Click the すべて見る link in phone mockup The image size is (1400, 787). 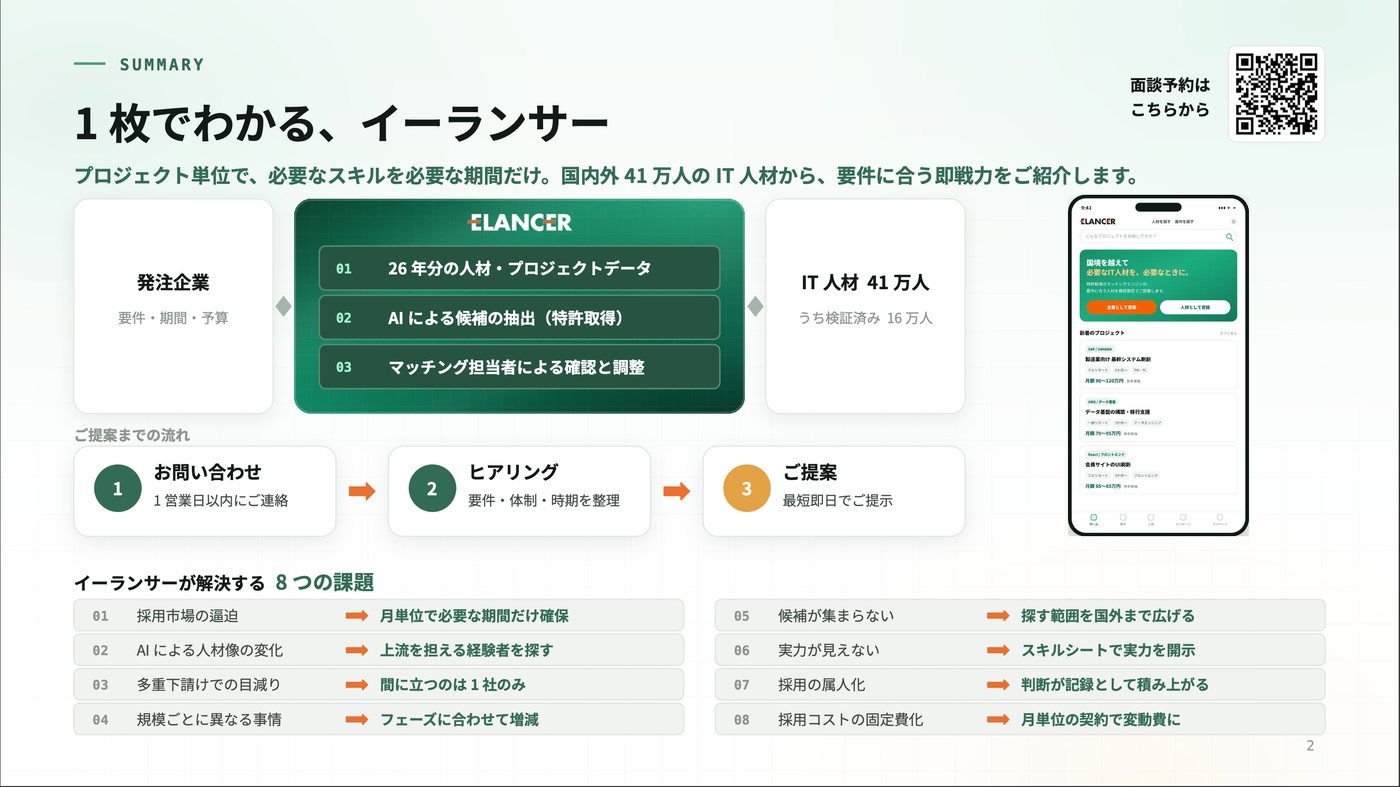(1228, 333)
